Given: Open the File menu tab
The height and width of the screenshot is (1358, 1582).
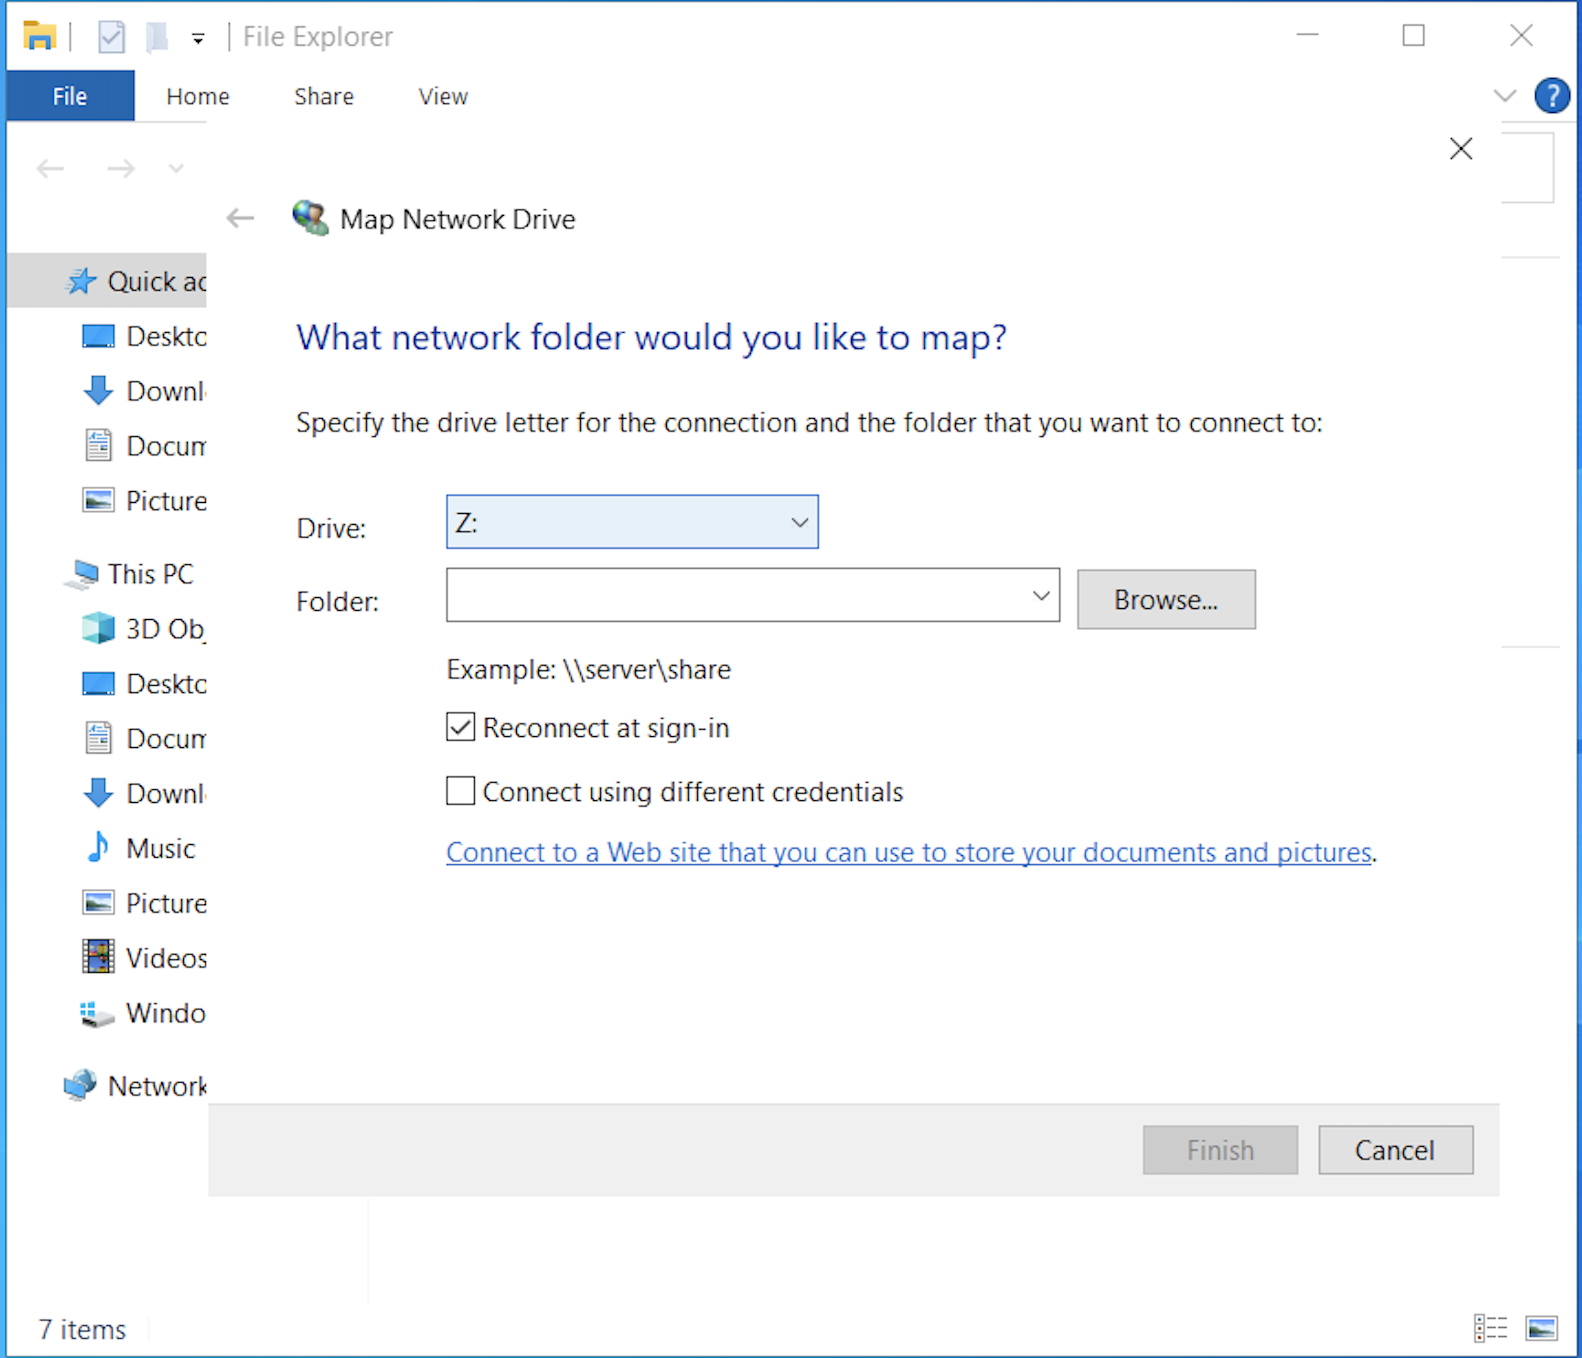Looking at the screenshot, I should 70,96.
